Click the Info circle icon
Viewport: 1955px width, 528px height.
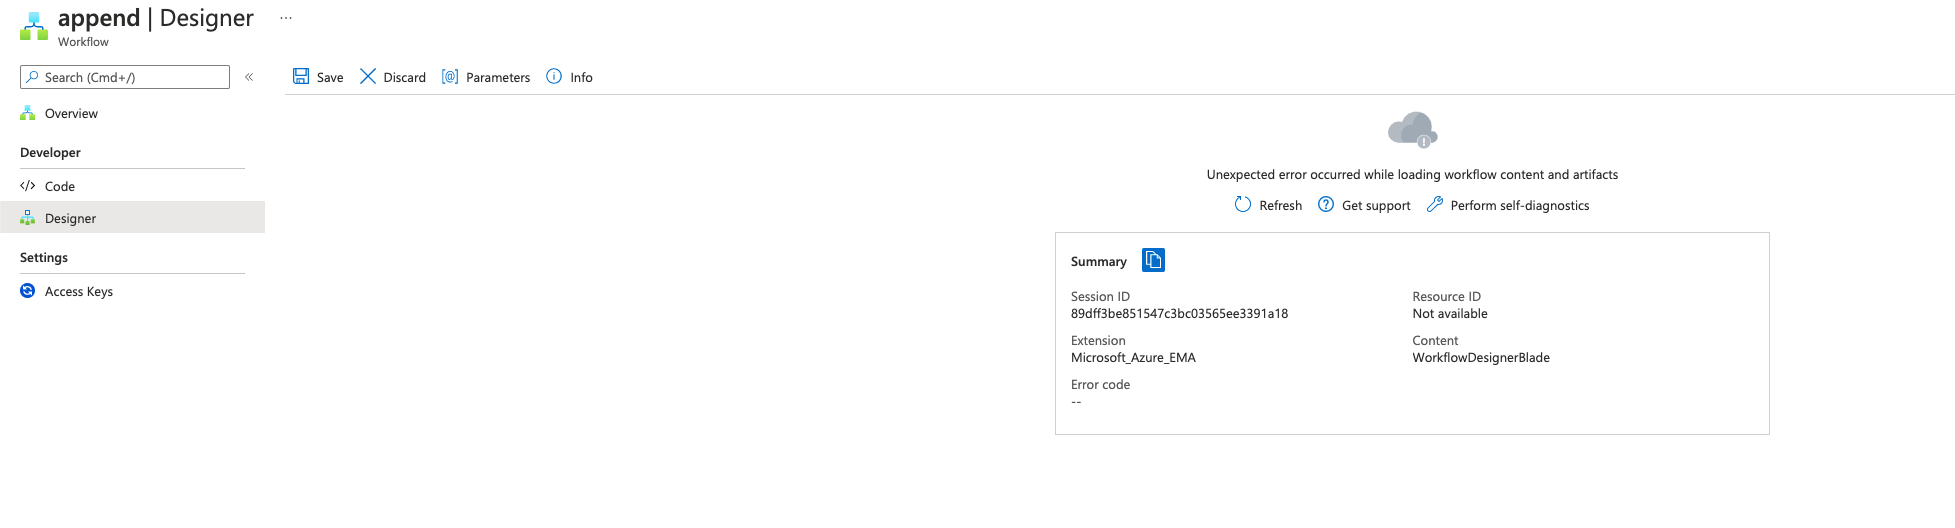[x=554, y=76]
